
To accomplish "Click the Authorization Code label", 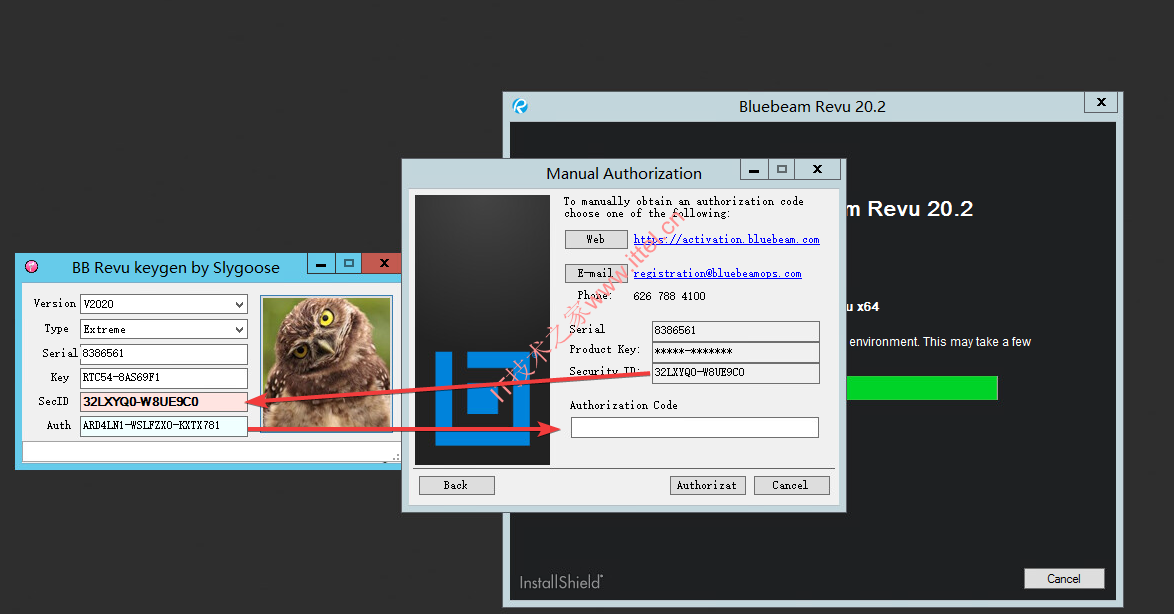I will tap(624, 405).
